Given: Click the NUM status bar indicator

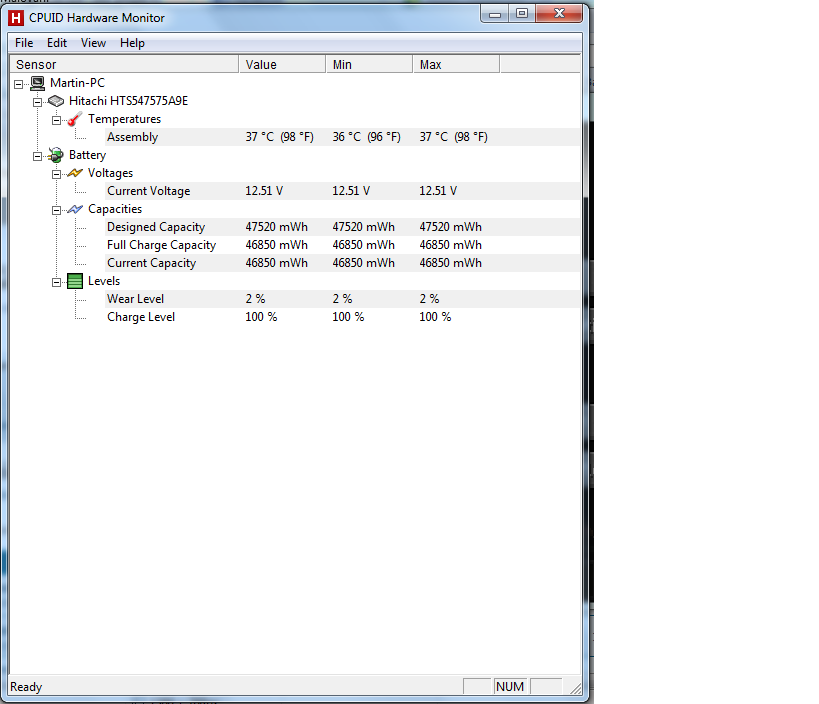Looking at the screenshot, I should pyautogui.click(x=510, y=686).
